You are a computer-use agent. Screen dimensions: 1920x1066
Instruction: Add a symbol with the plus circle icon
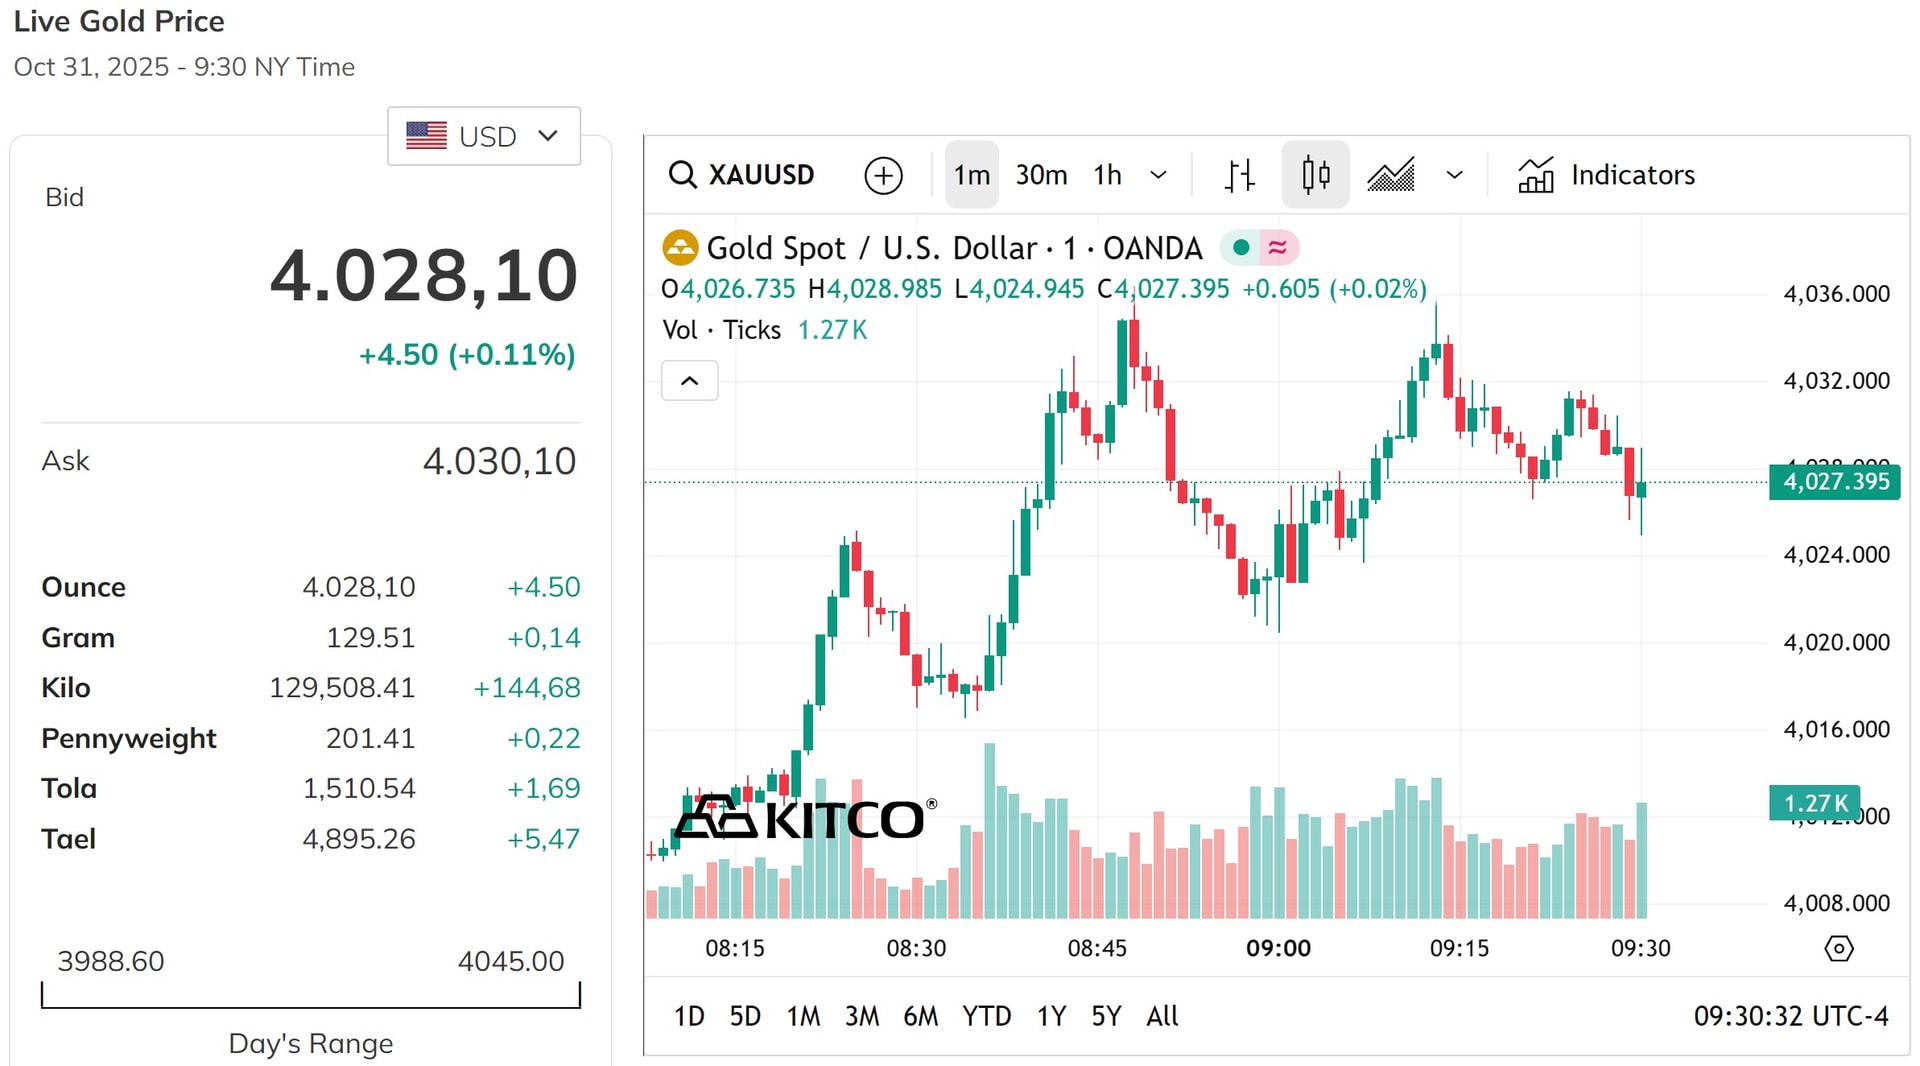(883, 175)
